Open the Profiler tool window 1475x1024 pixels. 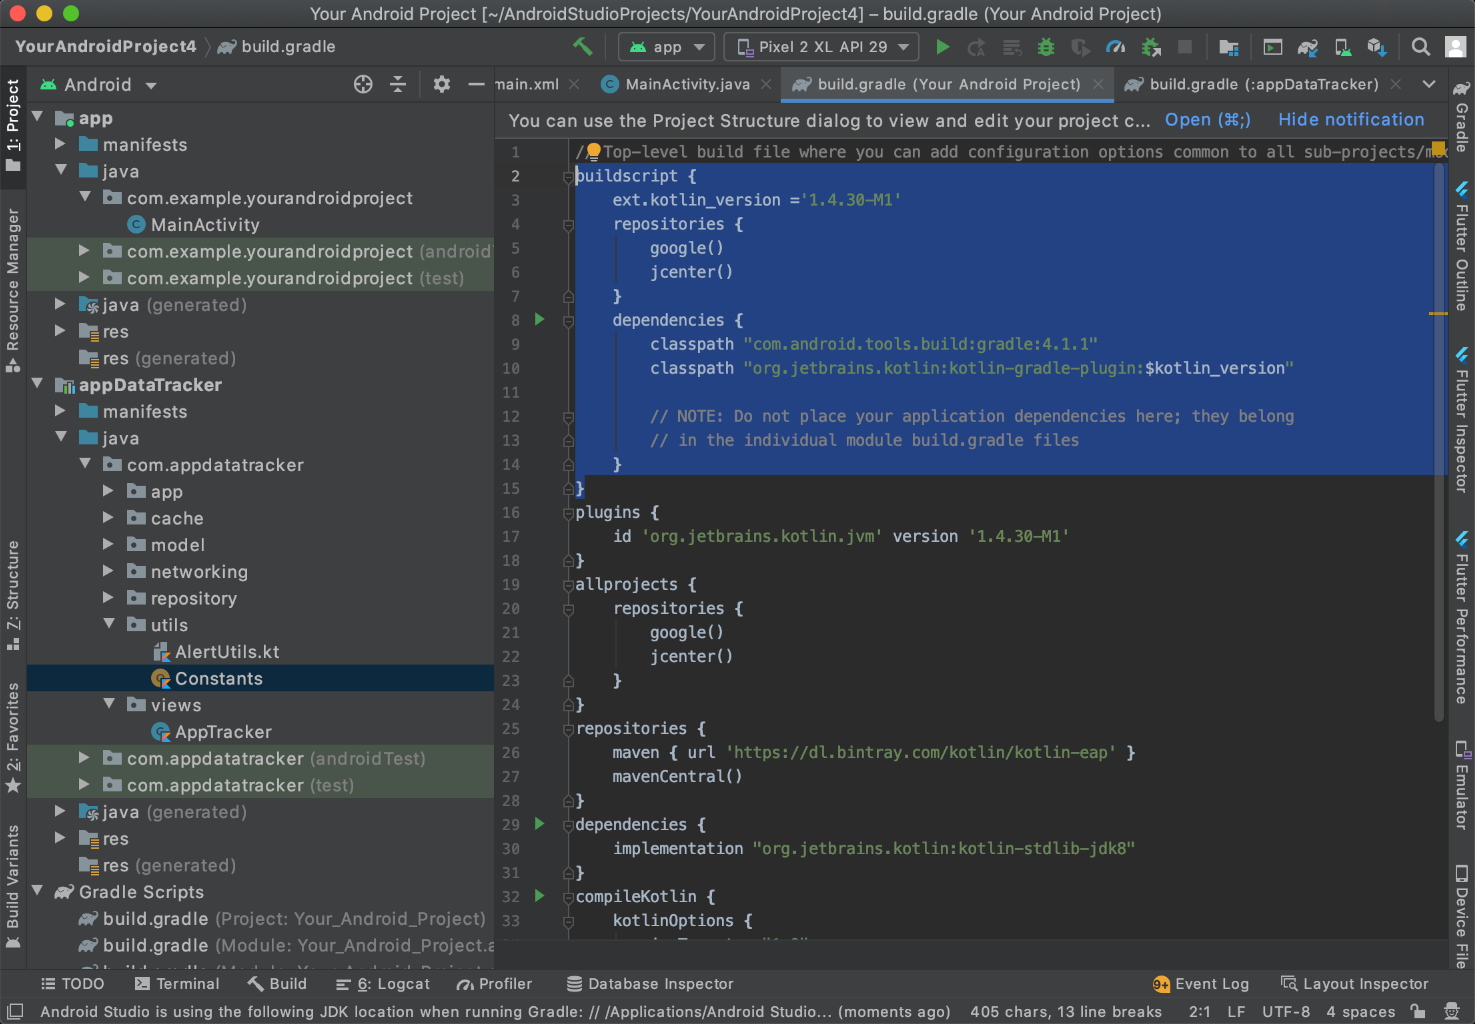pyautogui.click(x=494, y=984)
